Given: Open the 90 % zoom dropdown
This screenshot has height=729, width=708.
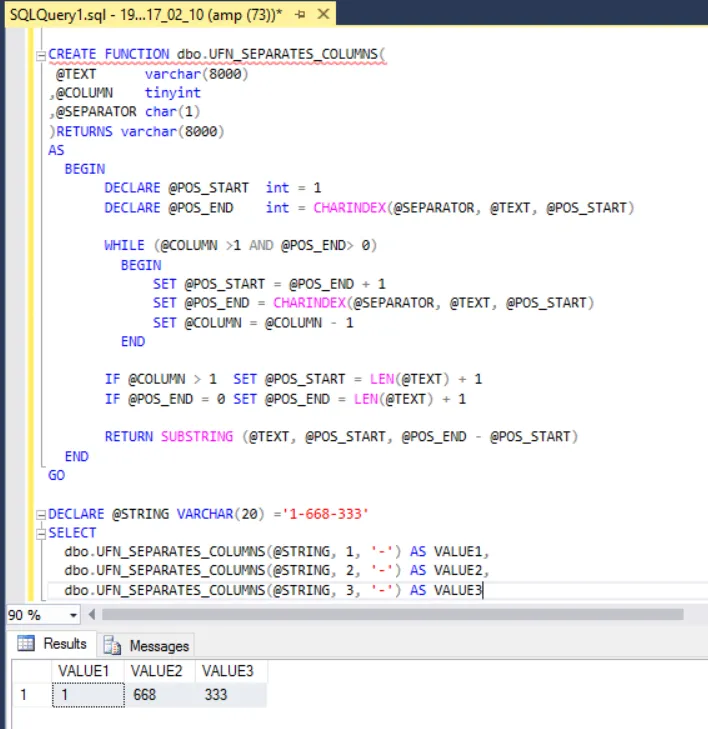Looking at the screenshot, I should click(73, 616).
